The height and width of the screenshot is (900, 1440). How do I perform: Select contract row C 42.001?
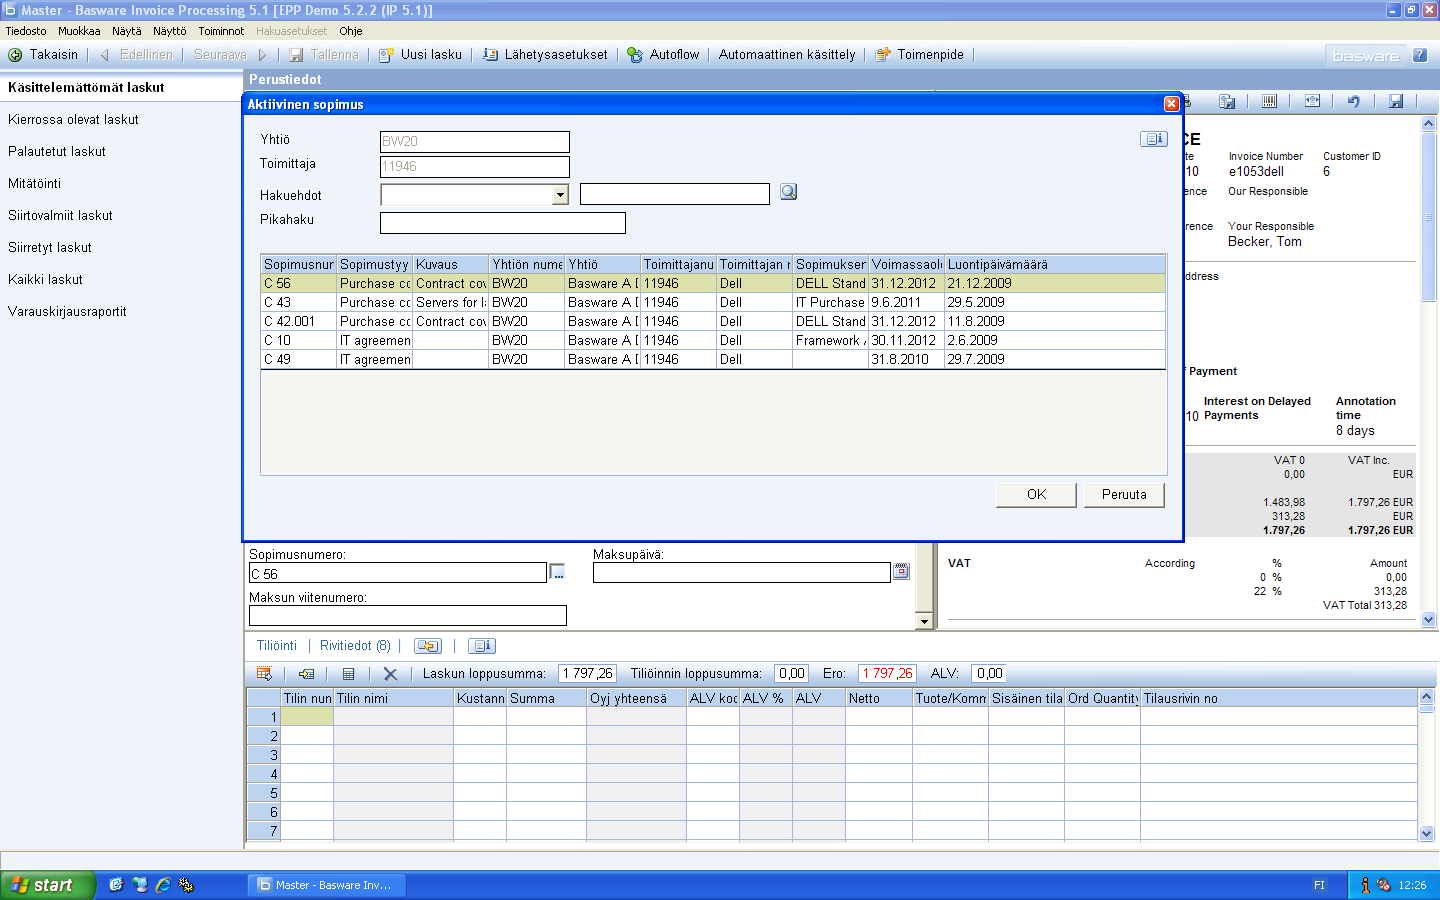click(x=713, y=321)
